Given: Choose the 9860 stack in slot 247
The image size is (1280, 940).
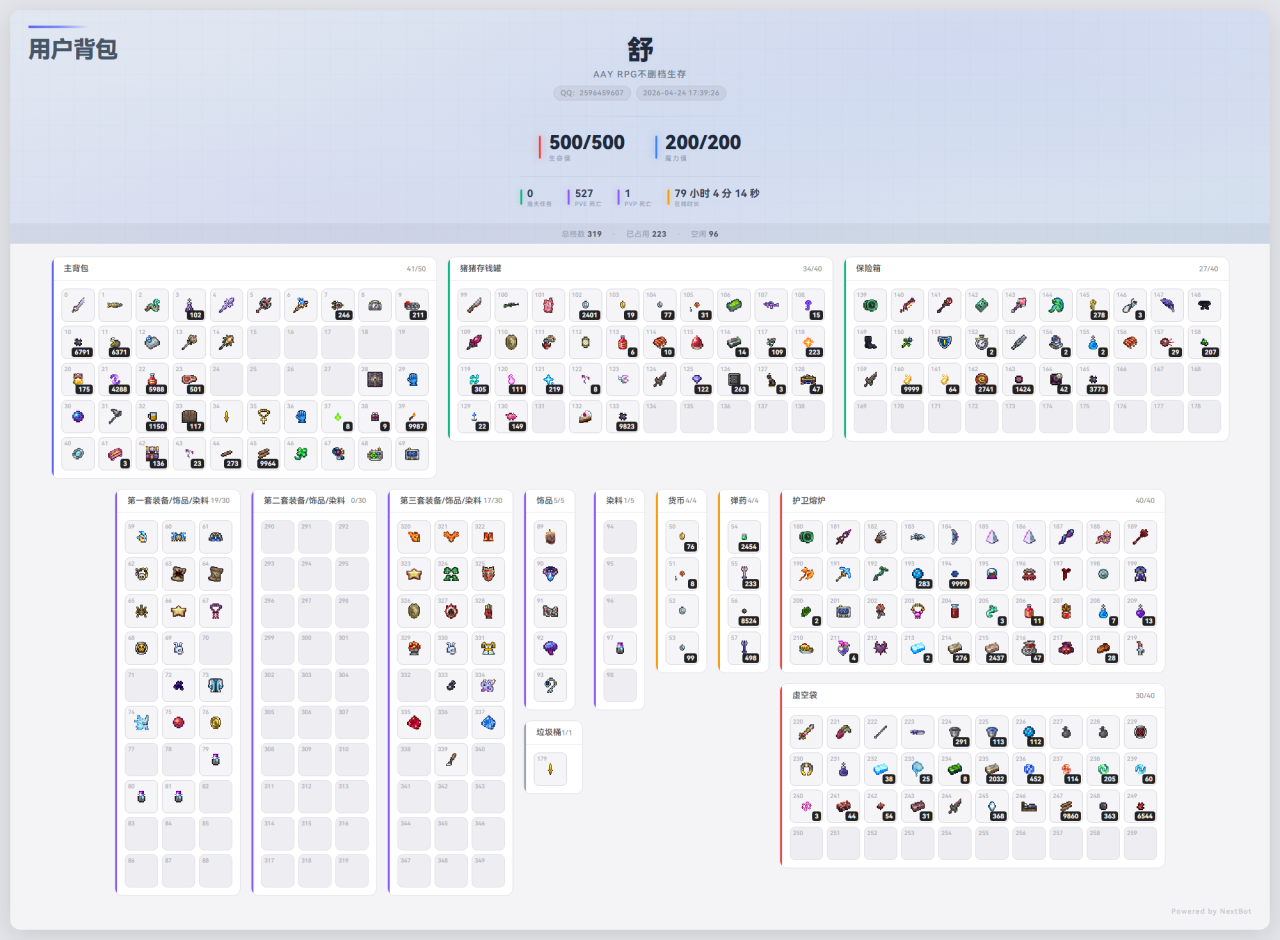Looking at the screenshot, I should pyautogui.click(x=1065, y=806).
